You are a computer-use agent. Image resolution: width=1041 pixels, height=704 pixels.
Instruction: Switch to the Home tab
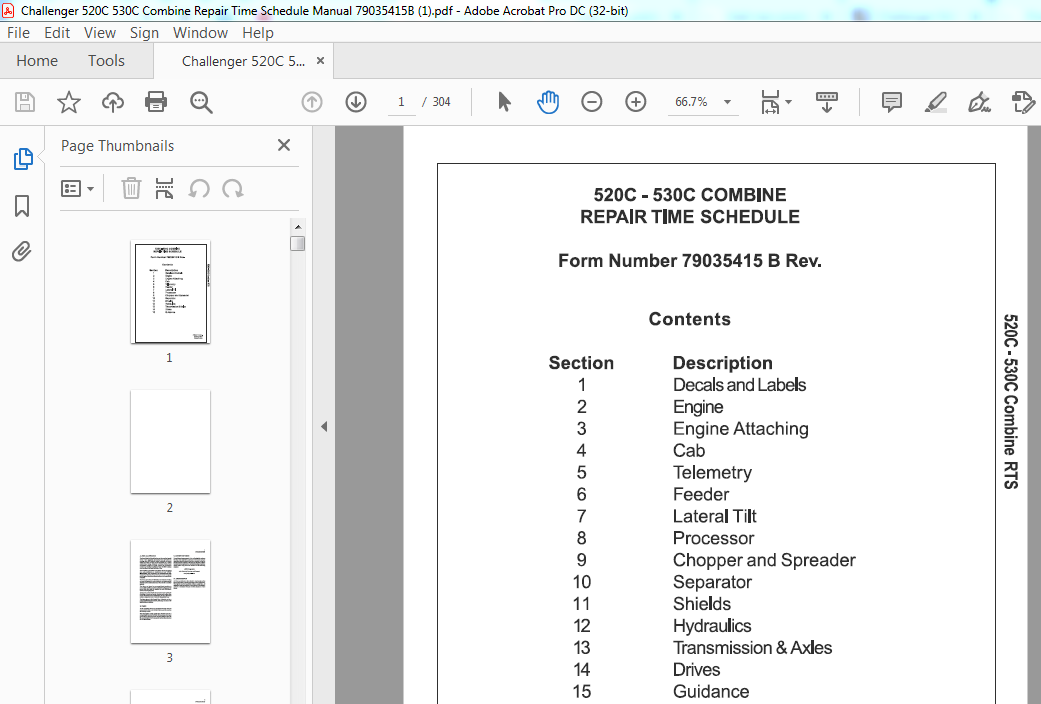(x=37, y=60)
